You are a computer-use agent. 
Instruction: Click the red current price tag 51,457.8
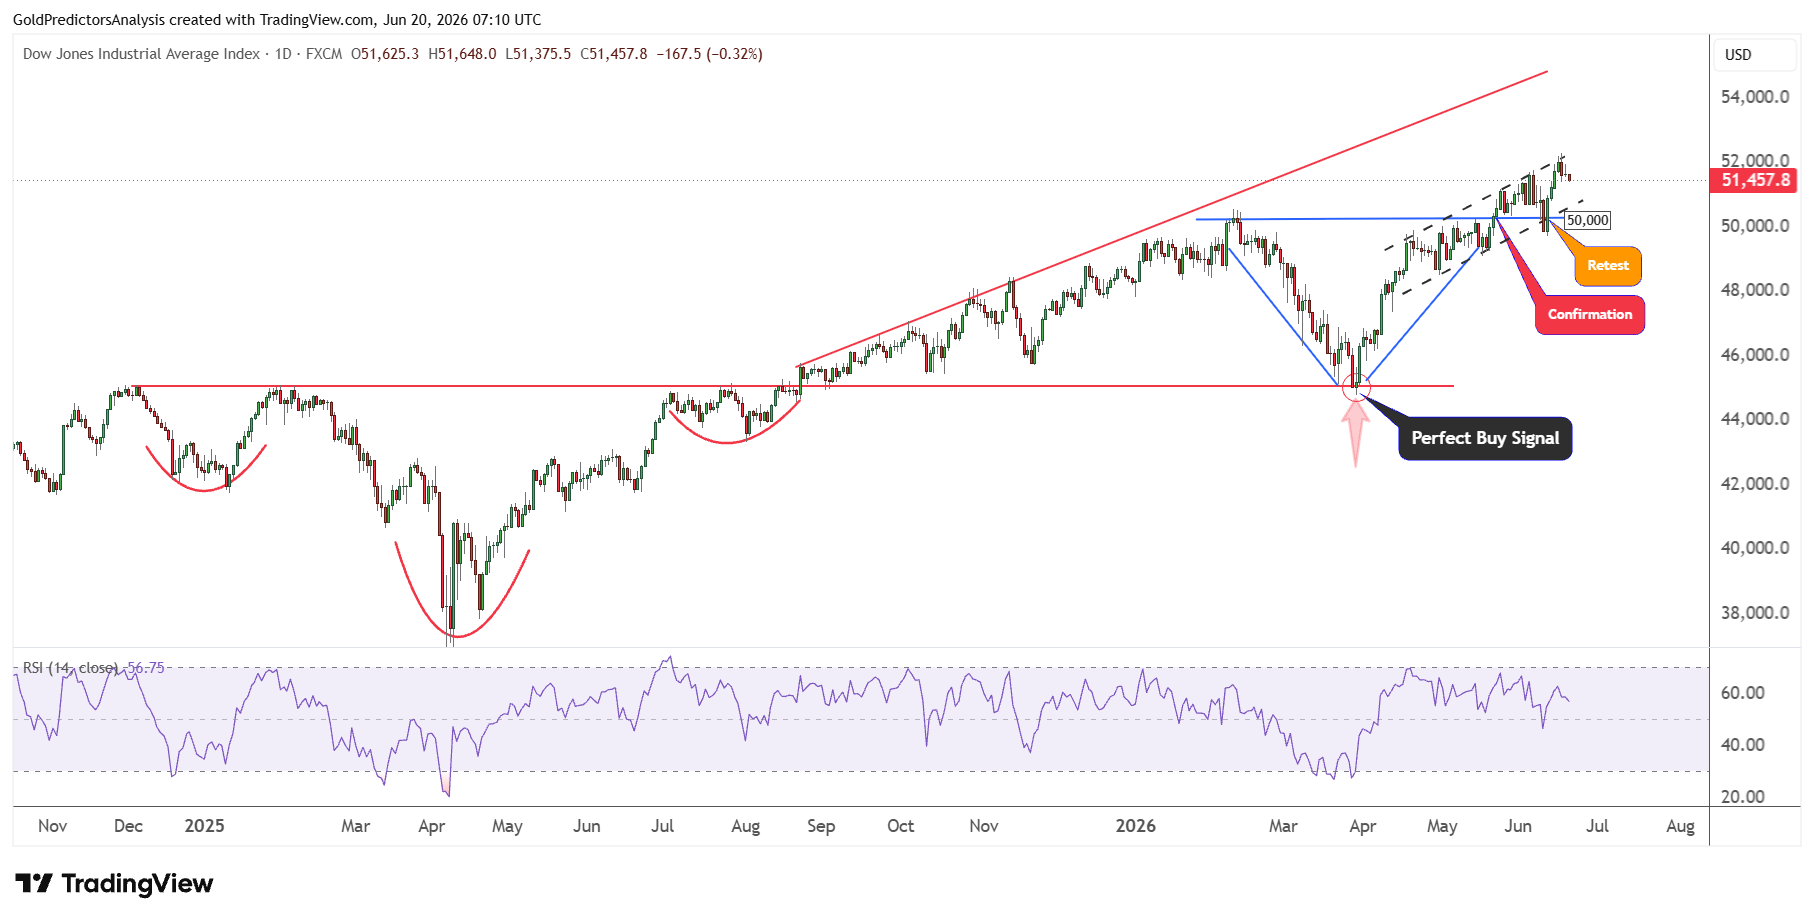pyautogui.click(x=1755, y=180)
